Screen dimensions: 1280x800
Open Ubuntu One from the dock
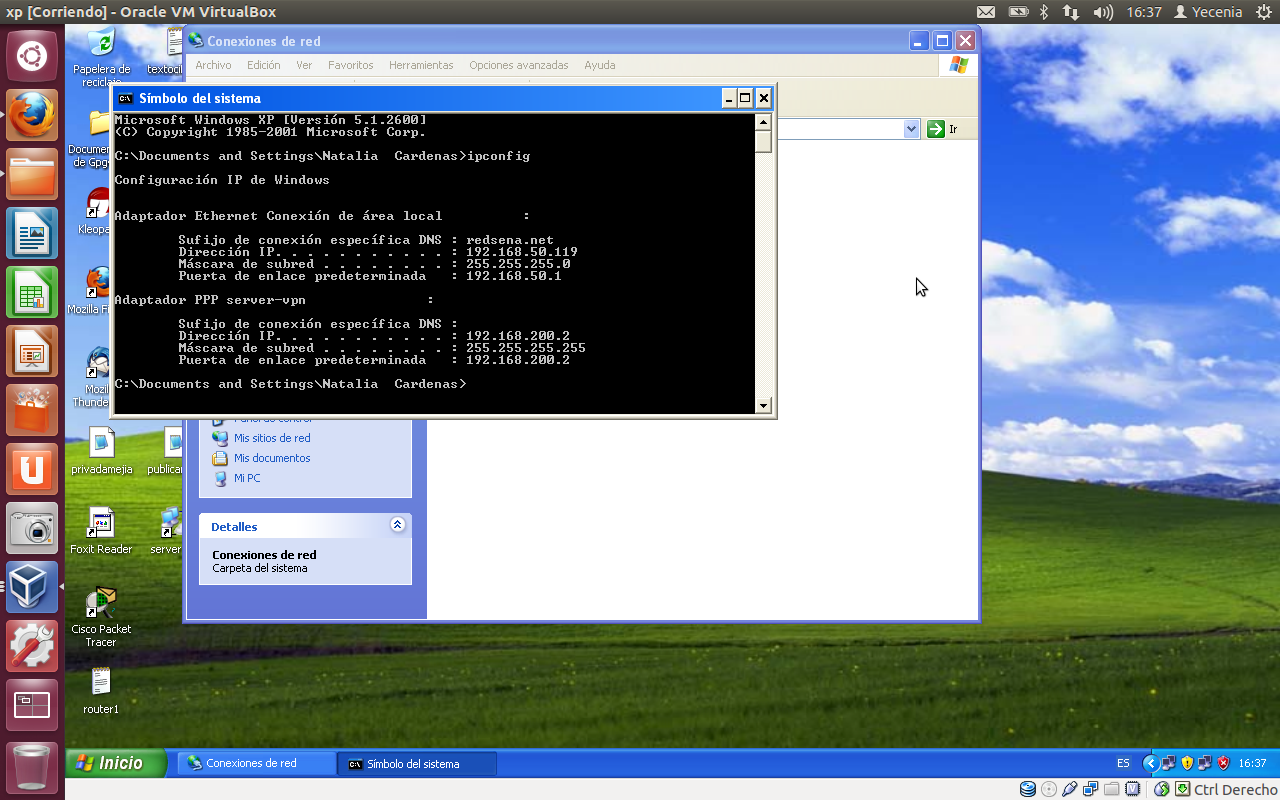coord(32,469)
